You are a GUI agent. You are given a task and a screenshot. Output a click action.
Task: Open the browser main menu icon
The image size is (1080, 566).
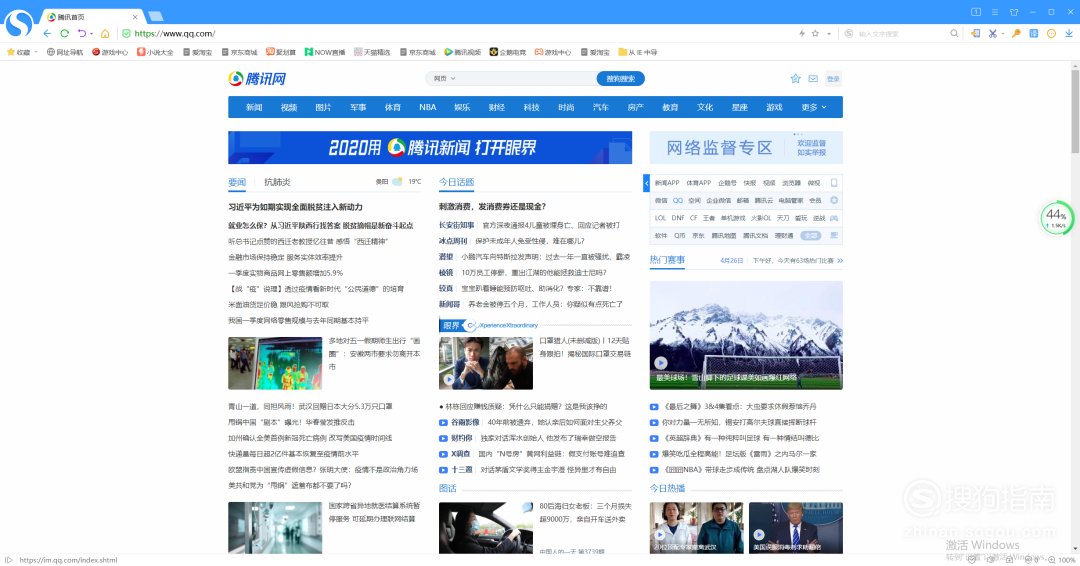click(995, 12)
